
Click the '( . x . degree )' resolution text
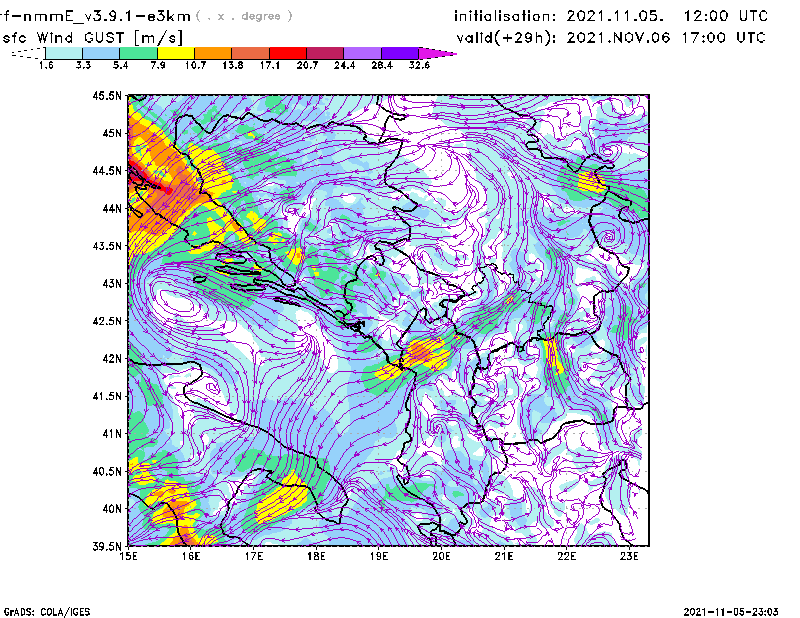[x=244, y=16]
